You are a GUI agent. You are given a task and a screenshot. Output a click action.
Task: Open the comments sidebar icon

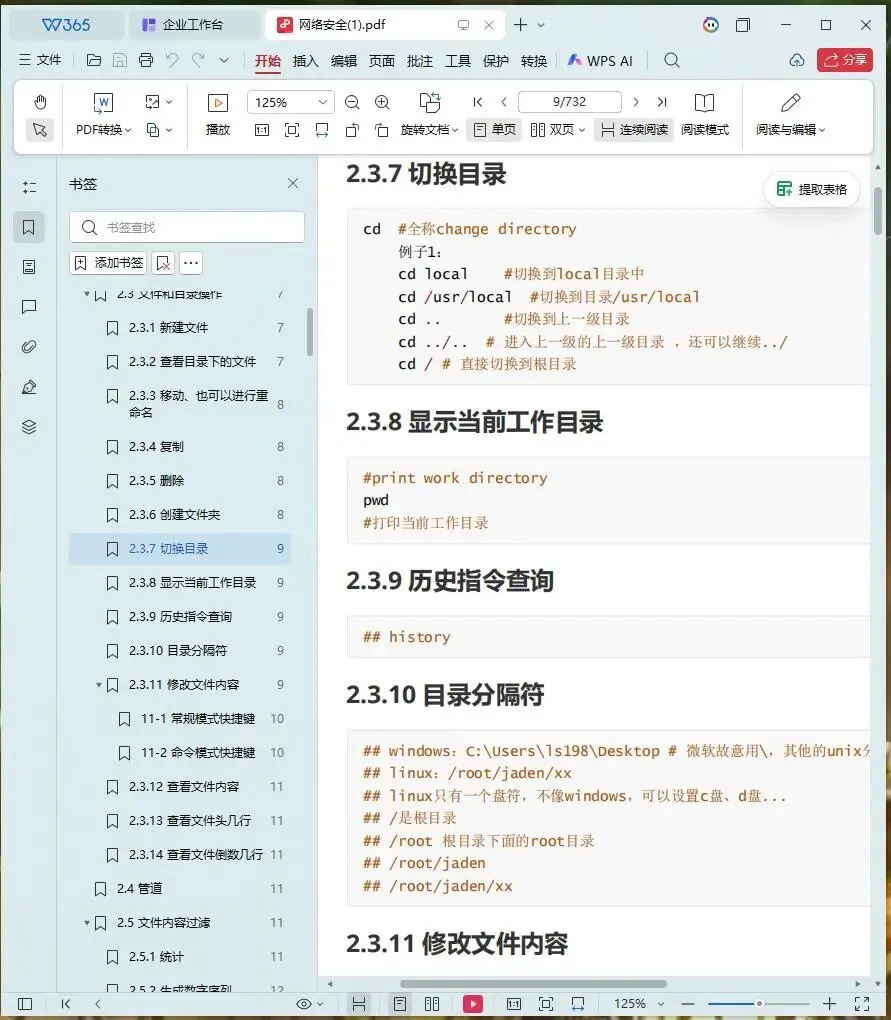click(29, 306)
